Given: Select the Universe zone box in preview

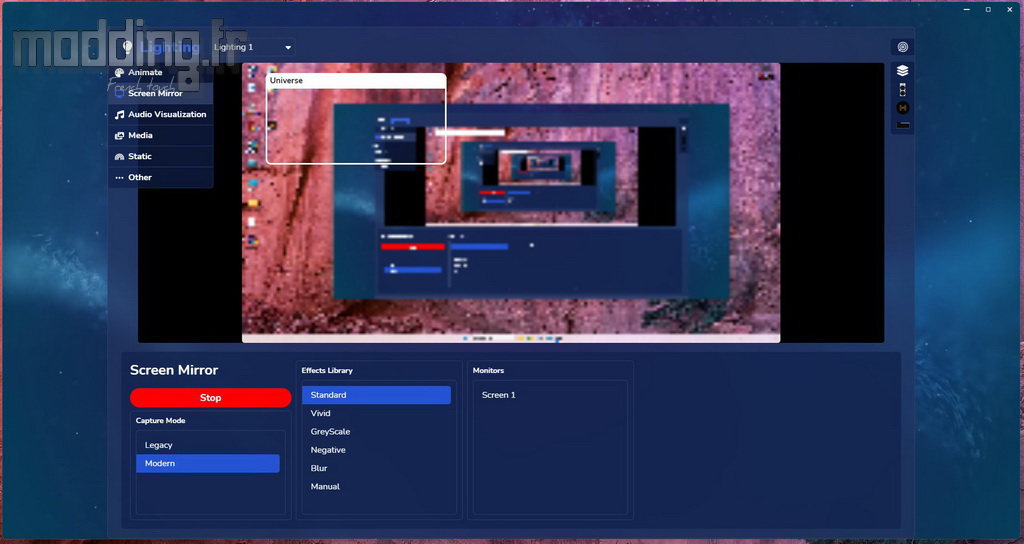Looking at the screenshot, I should tap(356, 118).
